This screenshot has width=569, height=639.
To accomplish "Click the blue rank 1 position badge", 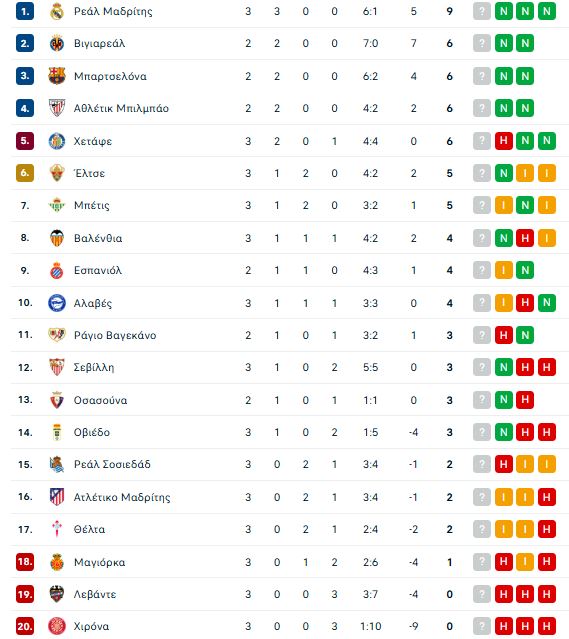I will 25,11.
